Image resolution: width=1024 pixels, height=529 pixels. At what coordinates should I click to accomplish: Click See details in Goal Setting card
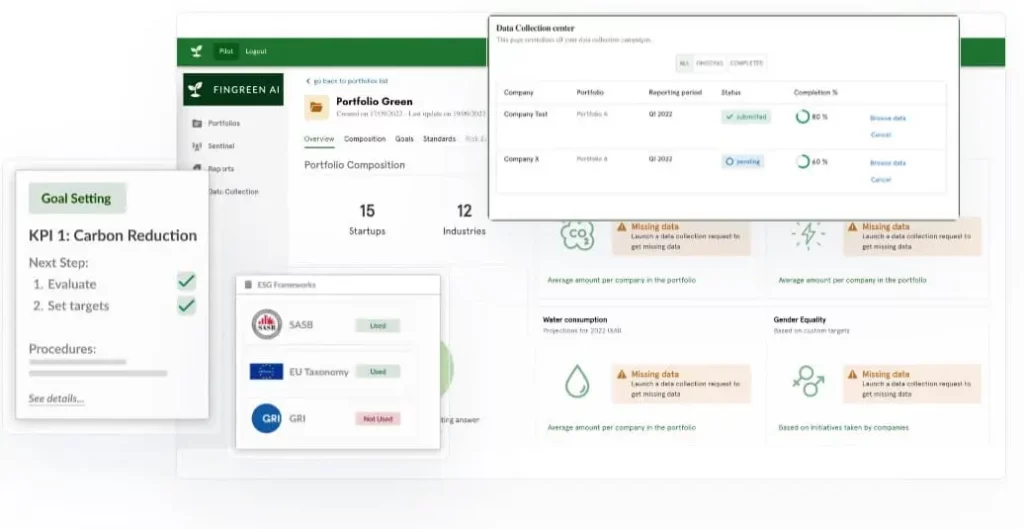click(x=56, y=398)
